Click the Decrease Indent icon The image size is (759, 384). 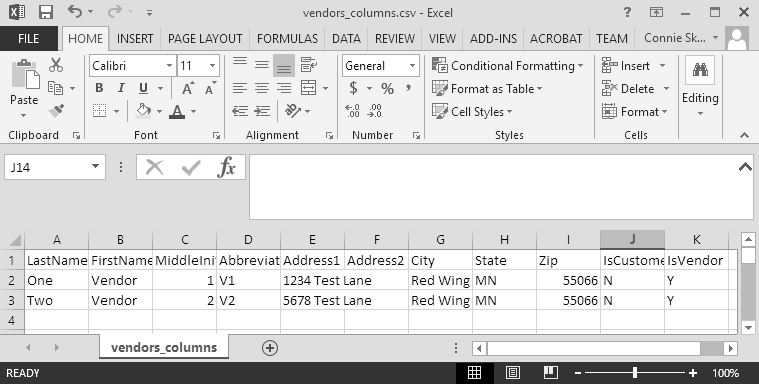coord(240,111)
